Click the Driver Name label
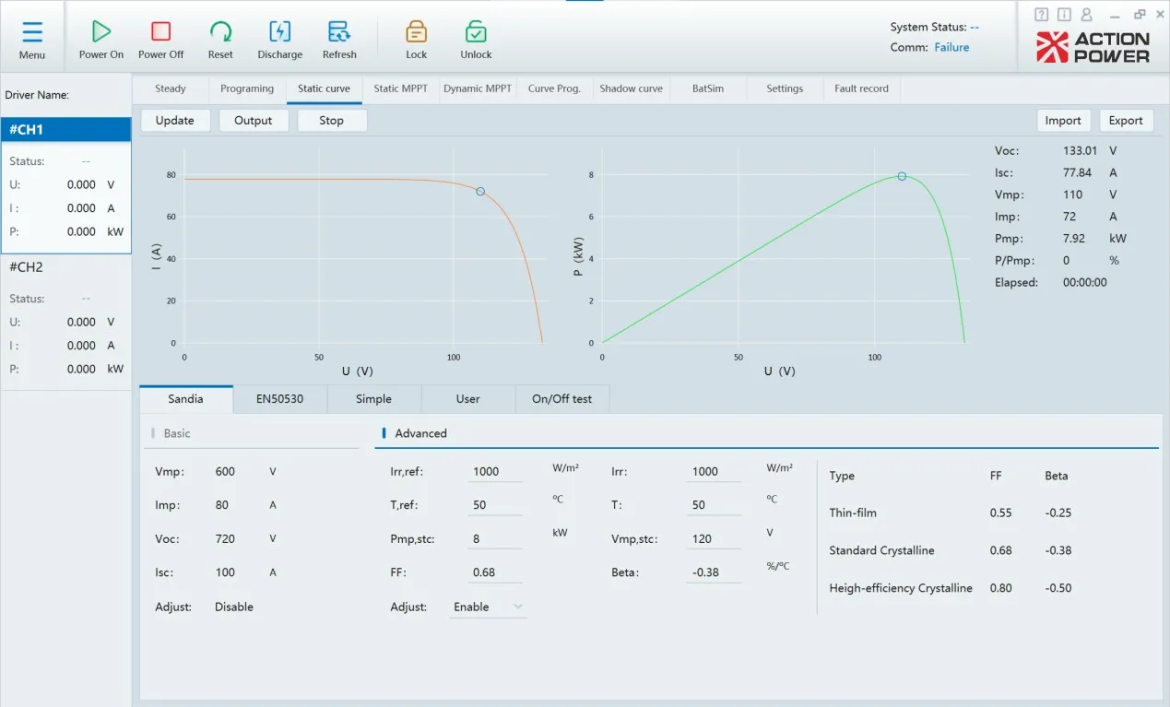 pyautogui.click(x=37, y=95)
